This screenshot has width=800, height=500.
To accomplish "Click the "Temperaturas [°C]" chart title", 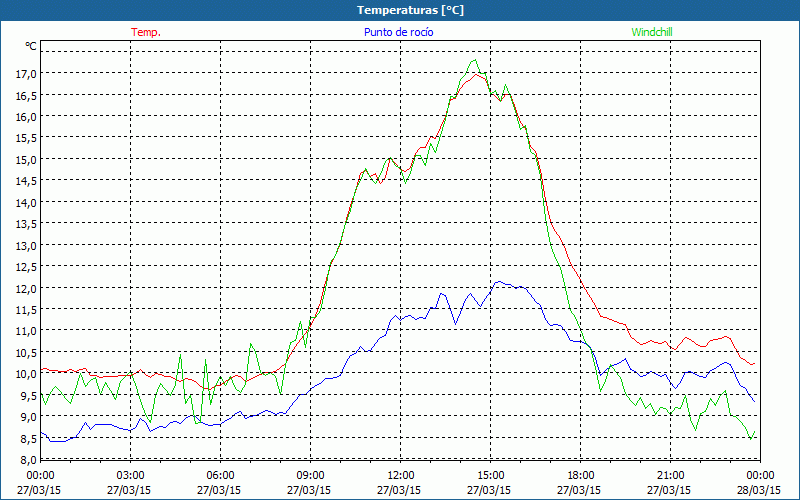I will click(x=410, y=10).
